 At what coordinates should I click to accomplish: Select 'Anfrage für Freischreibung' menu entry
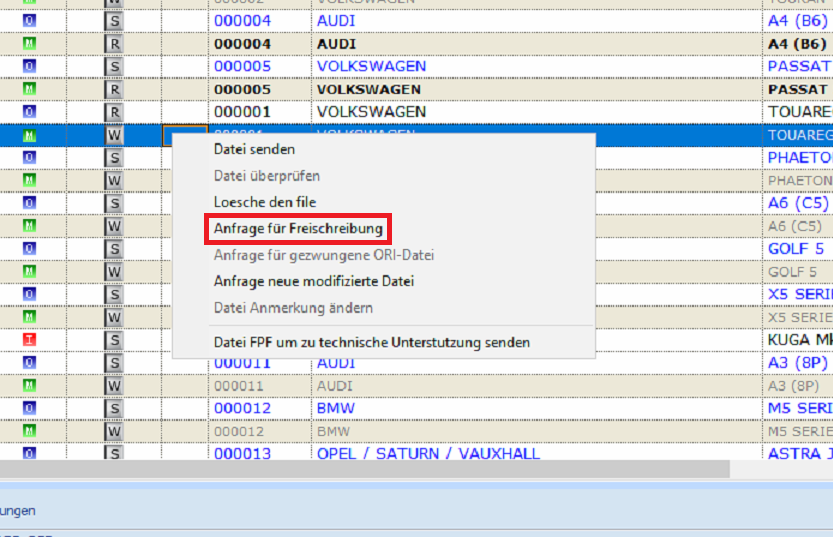pos(298,229)
